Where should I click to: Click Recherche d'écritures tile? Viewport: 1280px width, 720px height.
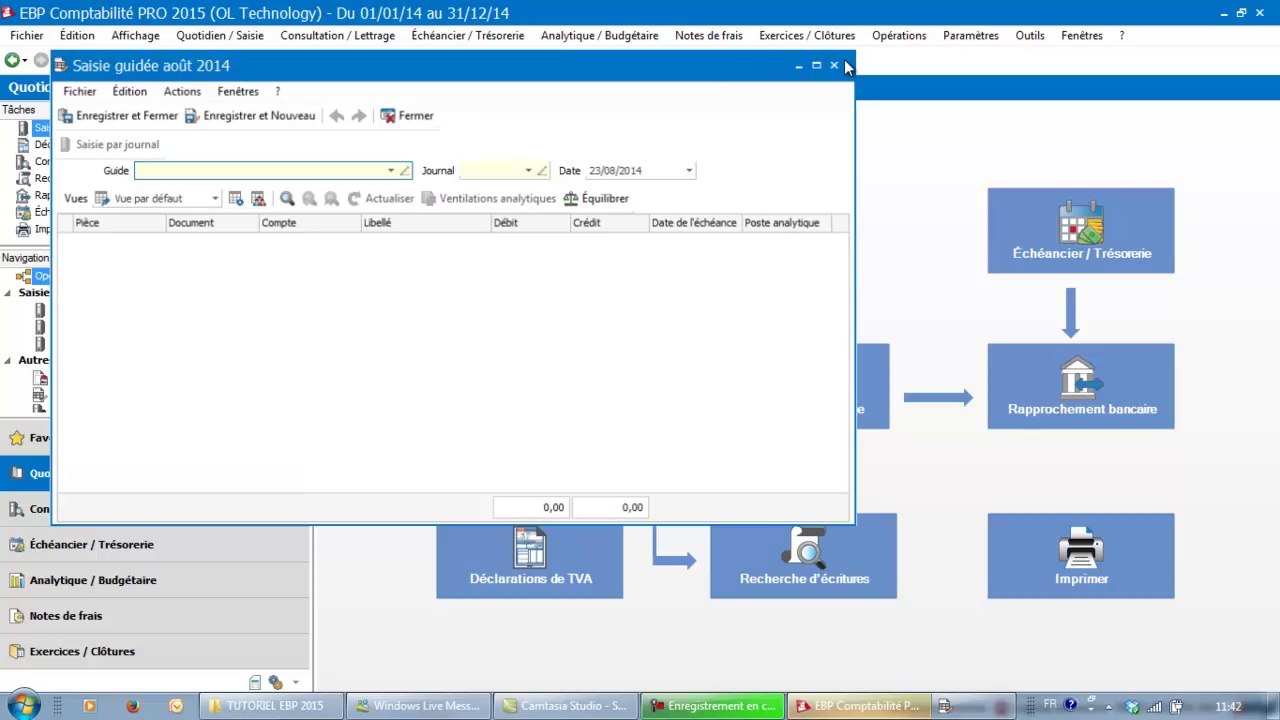click(x=804, y=563)
